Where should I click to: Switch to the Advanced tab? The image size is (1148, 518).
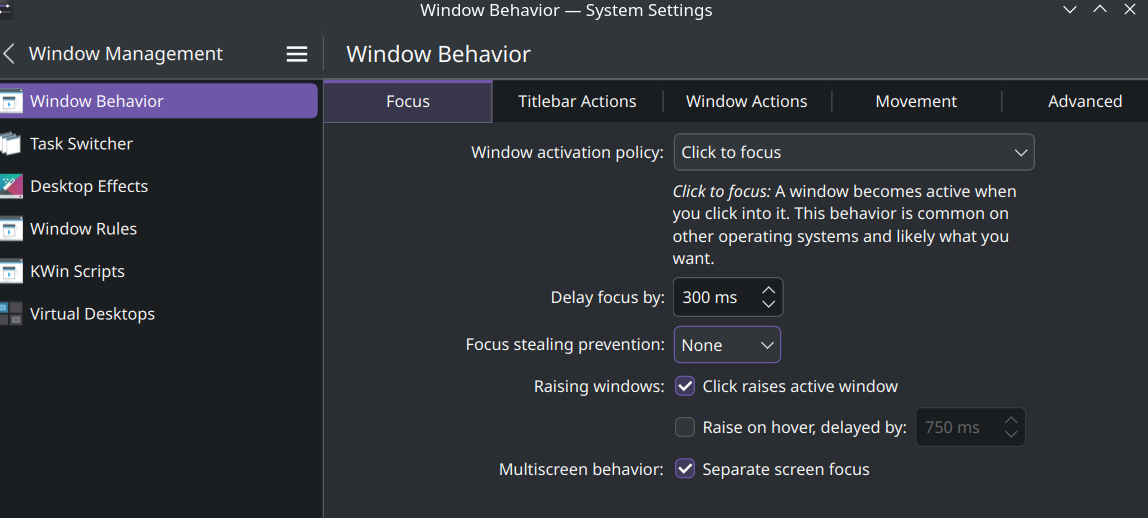pos(1084,101)
